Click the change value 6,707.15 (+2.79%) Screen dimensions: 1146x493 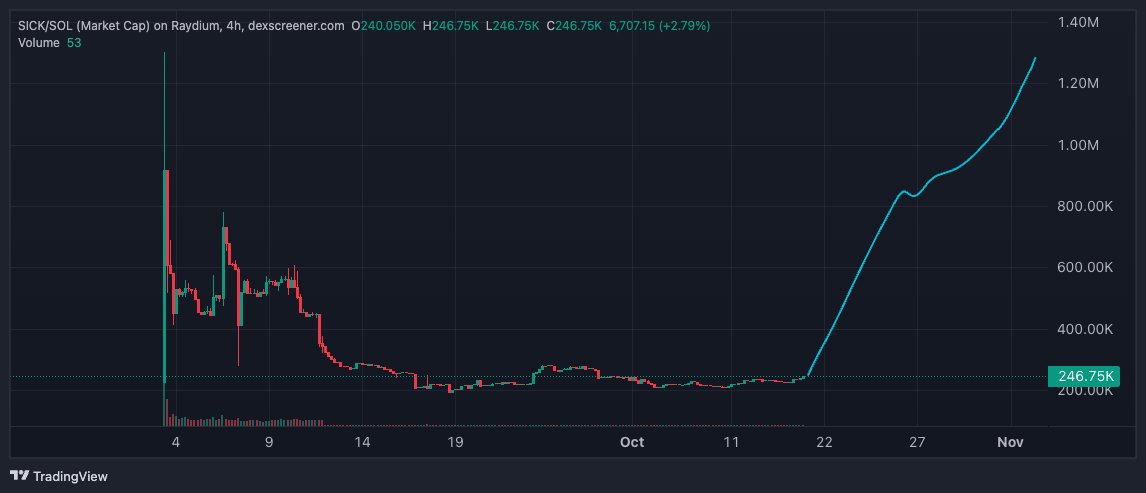pyautogui.click(x=659, y=26)
